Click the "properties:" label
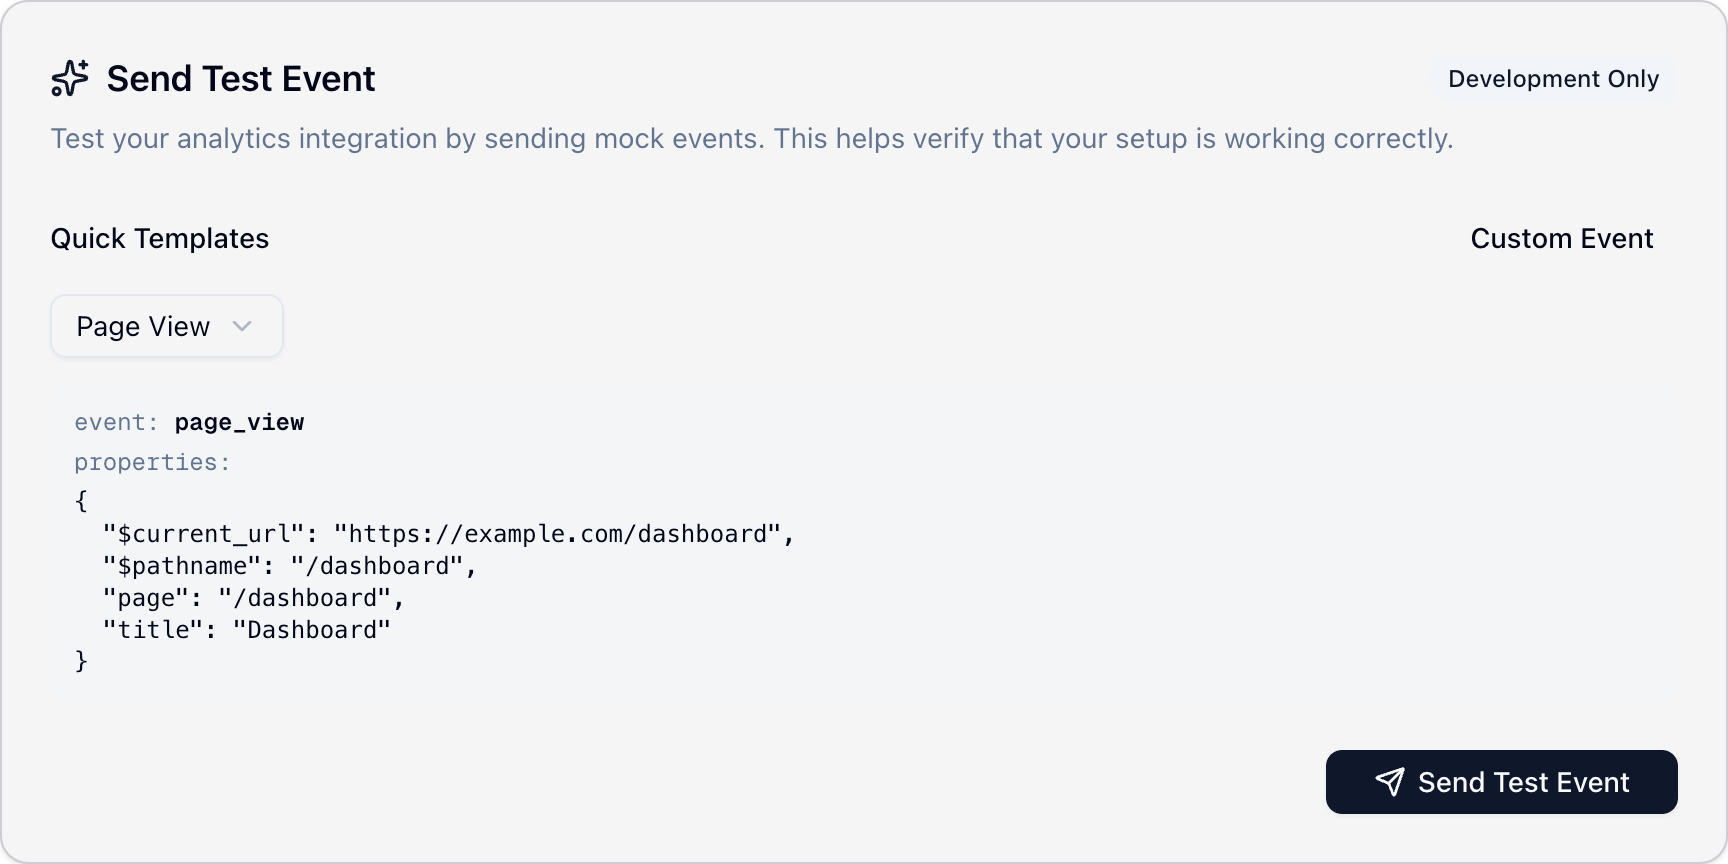1728x864 pixels. pos(152,463)
